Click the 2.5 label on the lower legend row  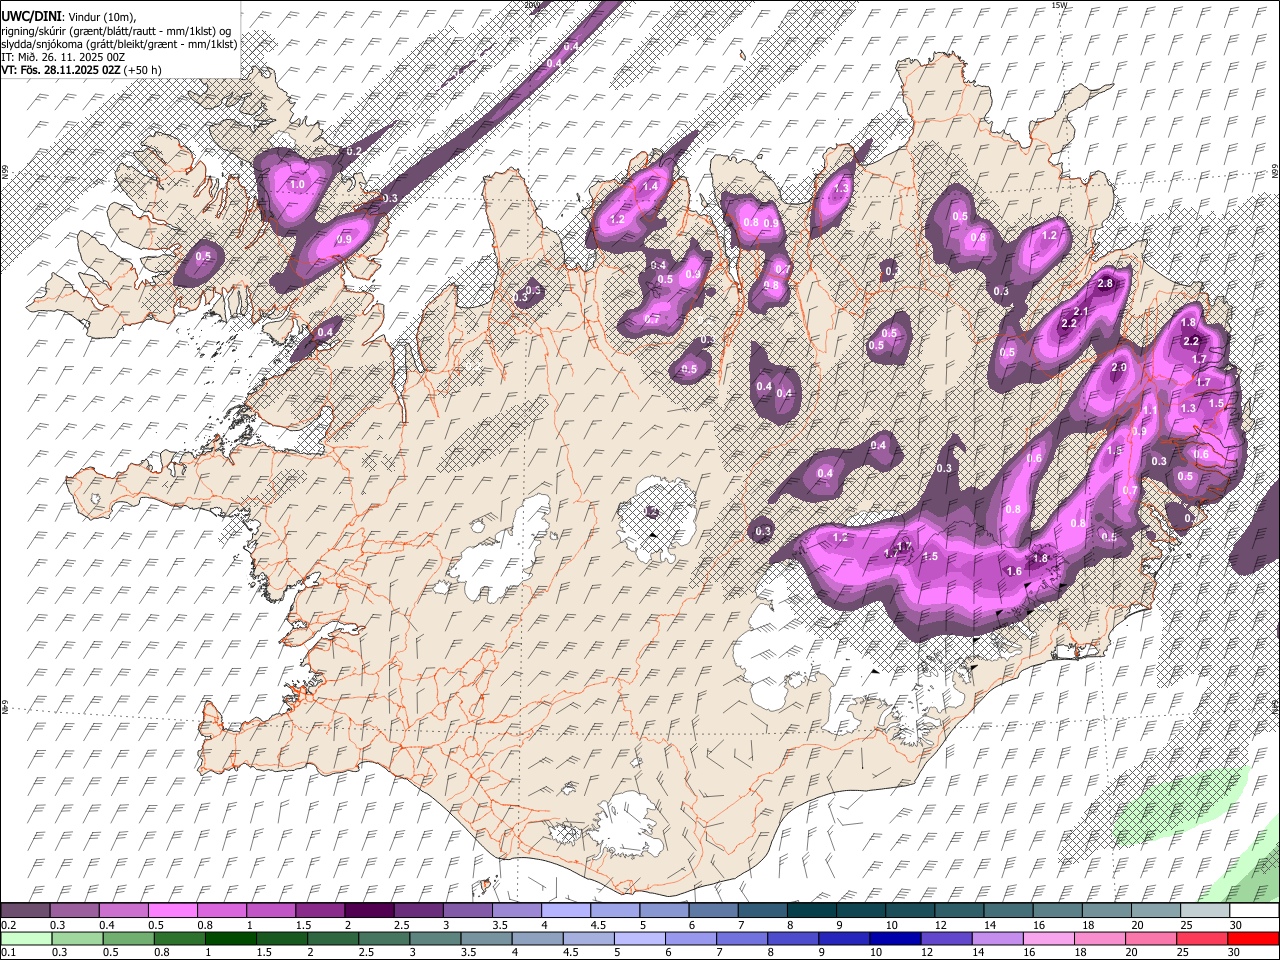pyautogui.click(x=367, y=953)
